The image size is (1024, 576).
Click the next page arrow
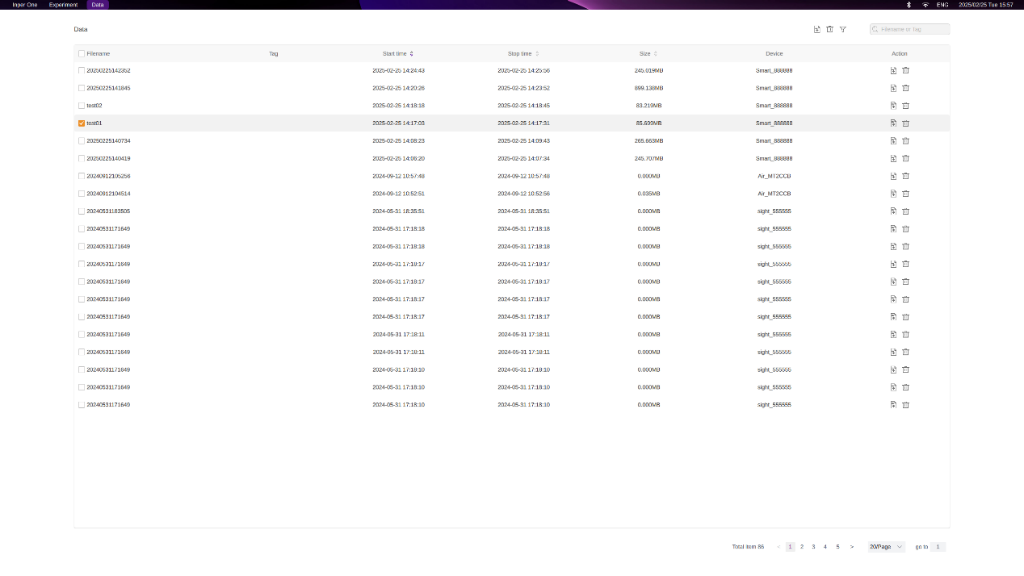(852, 547)
